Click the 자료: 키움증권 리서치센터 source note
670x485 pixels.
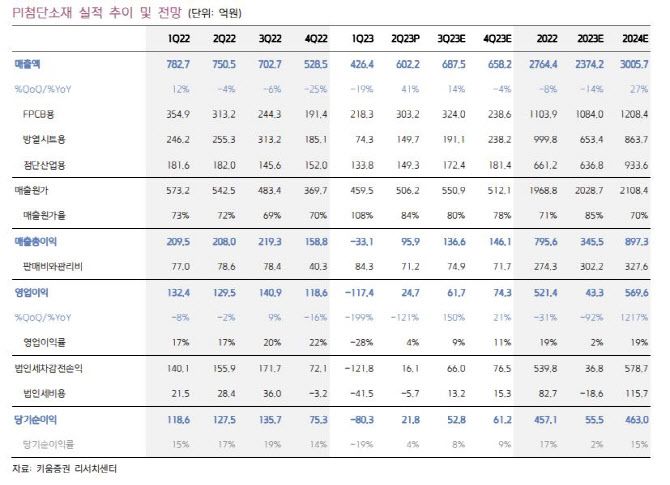click(x=62, y=468)
